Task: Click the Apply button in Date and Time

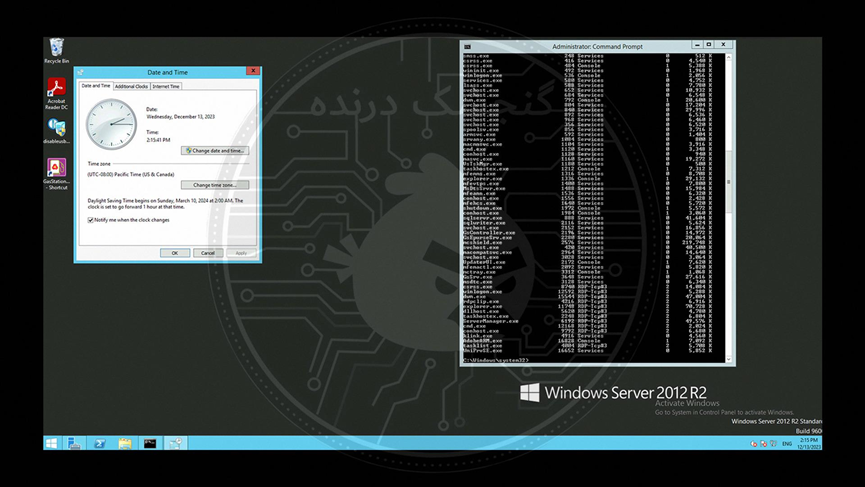Action: (x=241, y=253)
